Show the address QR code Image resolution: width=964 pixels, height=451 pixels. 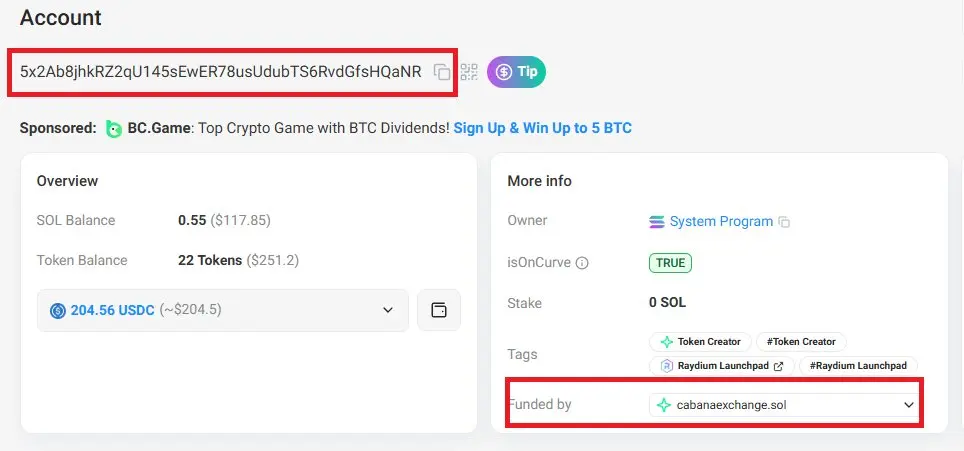click(469, 72)
